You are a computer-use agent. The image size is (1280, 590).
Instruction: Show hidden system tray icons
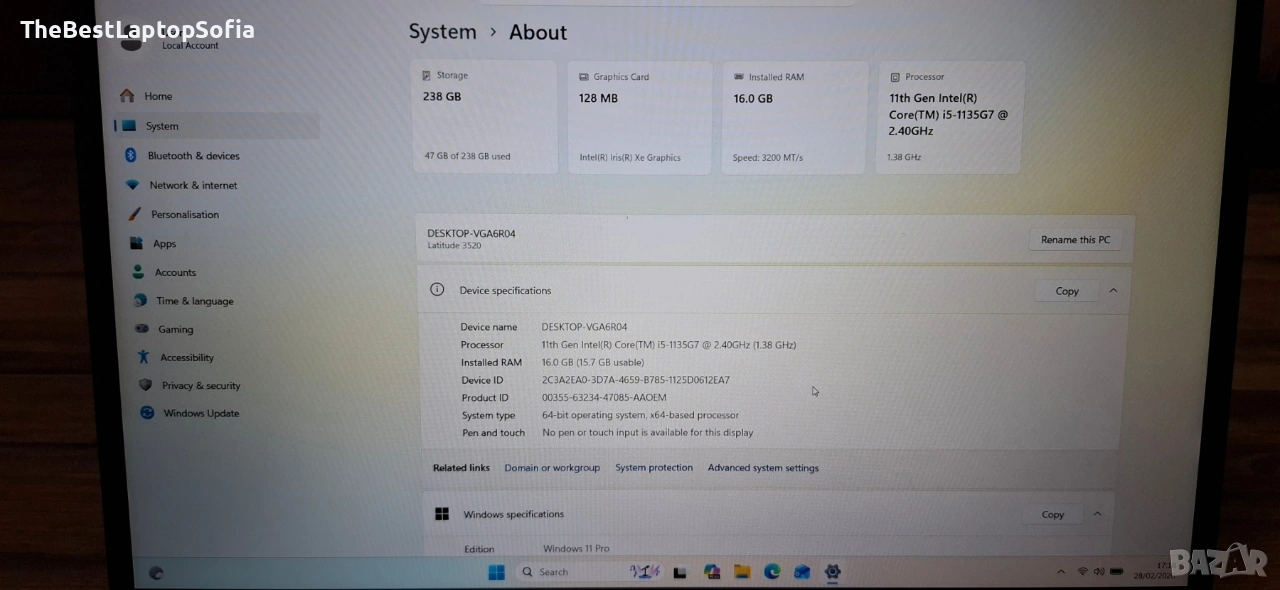click(1061, 572)
